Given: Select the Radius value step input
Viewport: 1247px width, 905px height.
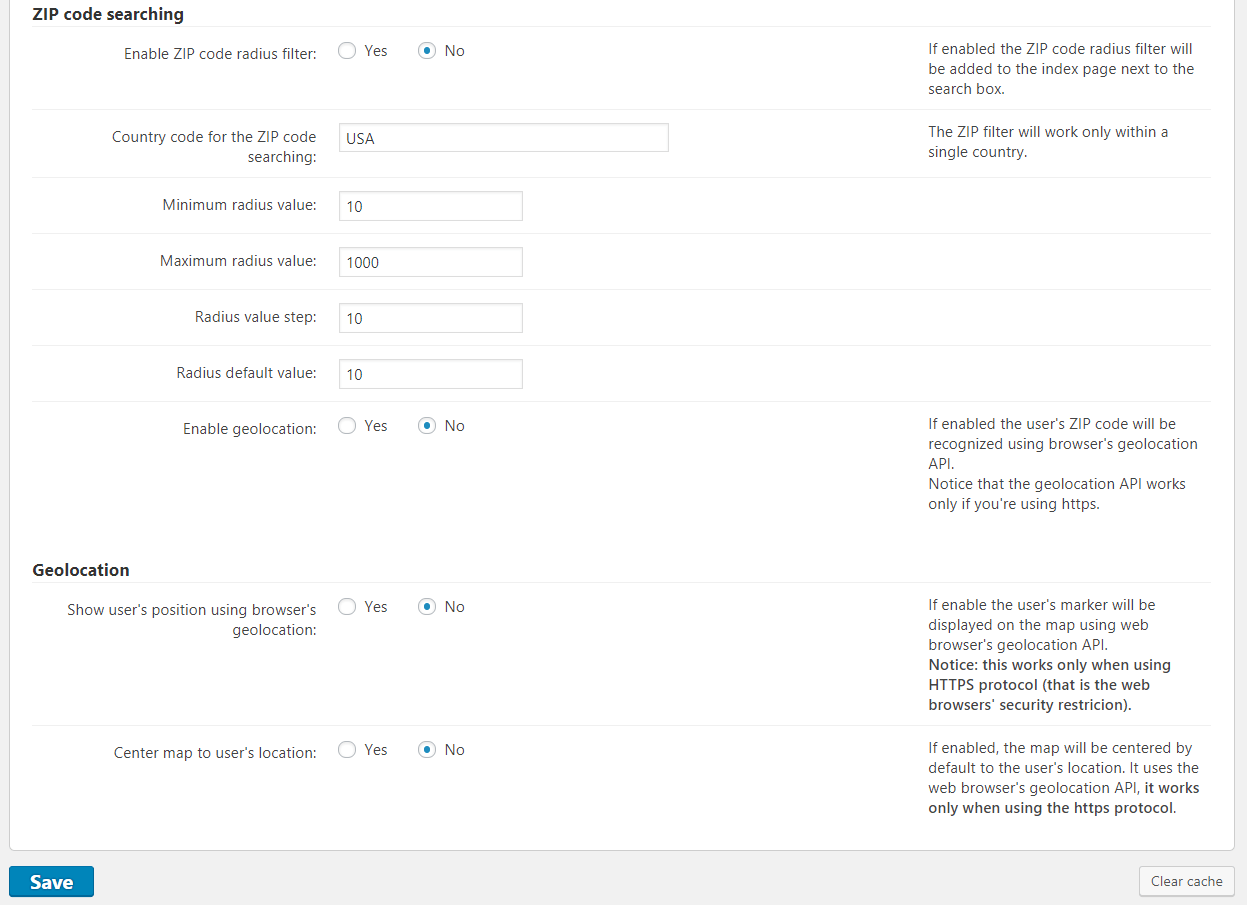Looking at the screenshot, I should pos(430,318).
